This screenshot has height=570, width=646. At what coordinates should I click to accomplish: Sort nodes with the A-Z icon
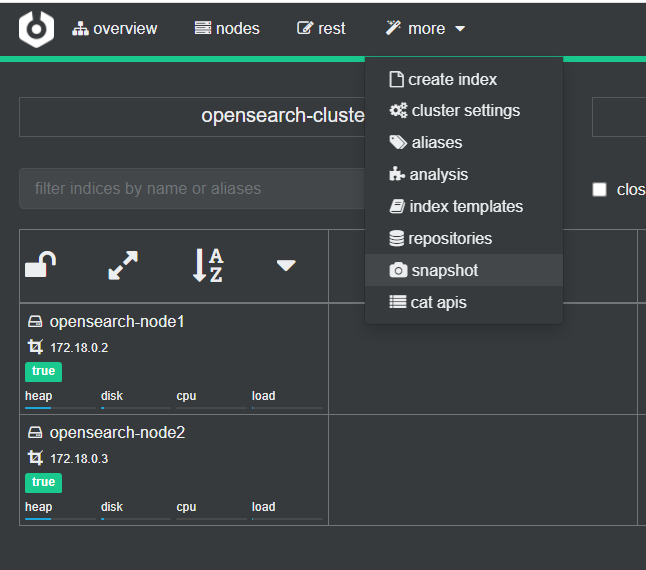(208, 265)
